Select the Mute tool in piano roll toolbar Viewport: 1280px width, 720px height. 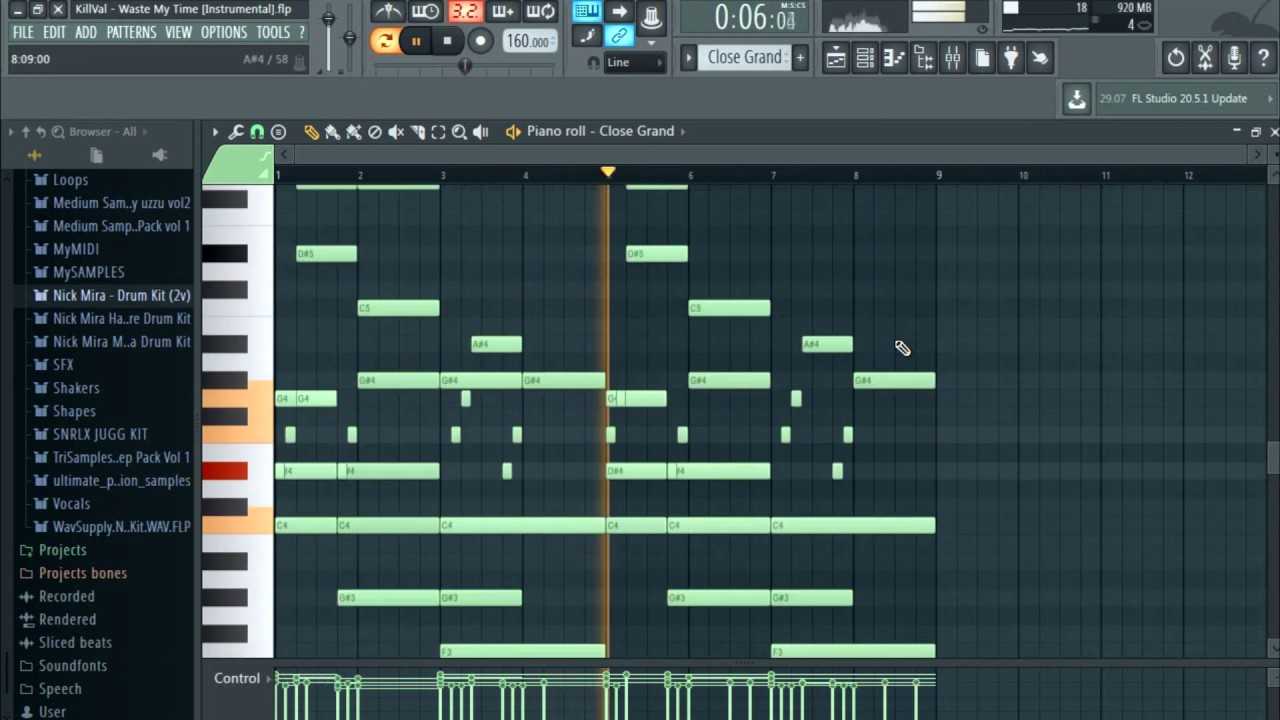coord(396,132)
